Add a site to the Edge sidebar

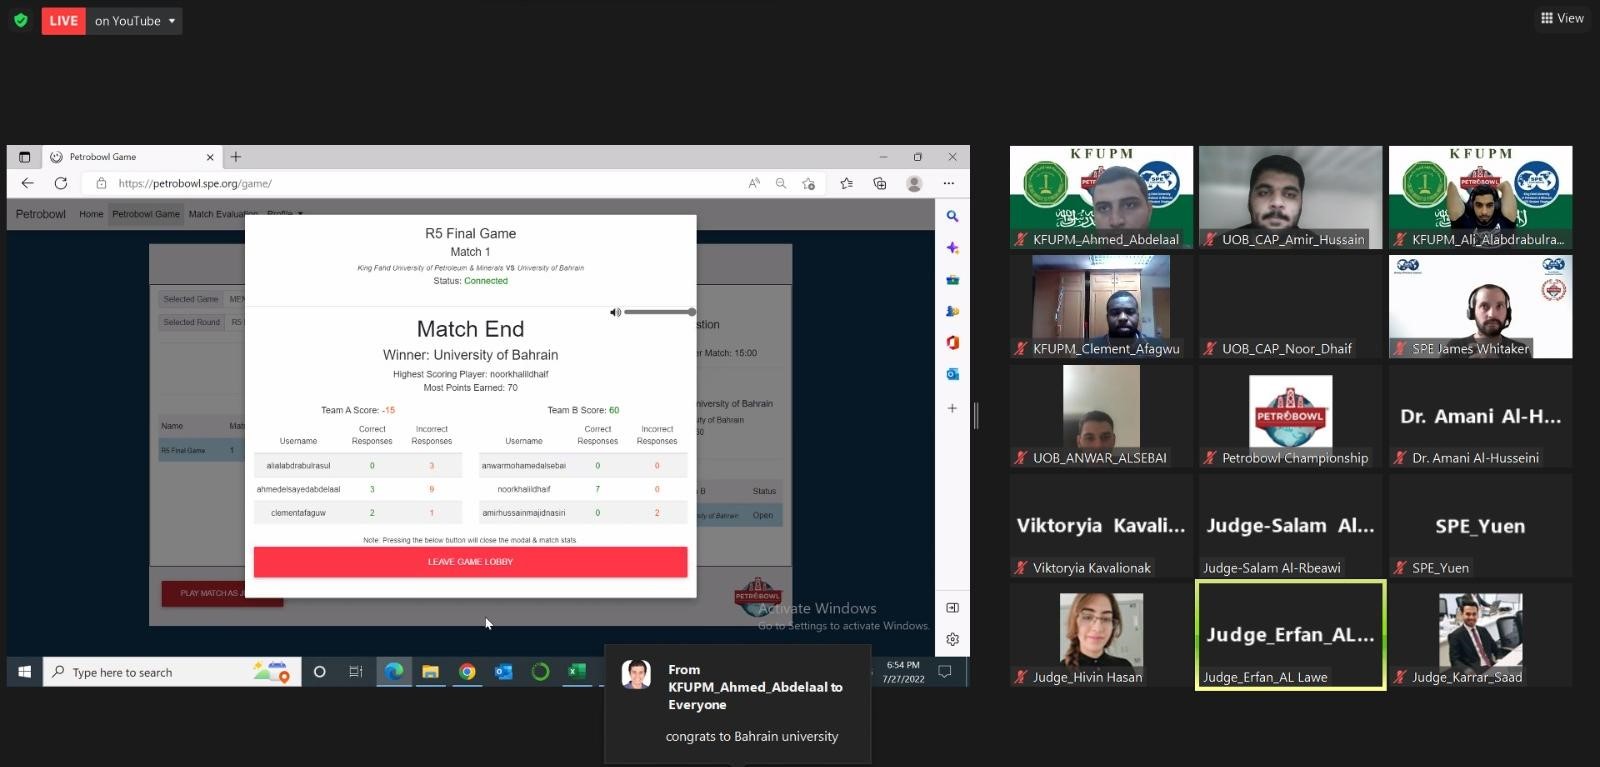click(x=952, y=408)
